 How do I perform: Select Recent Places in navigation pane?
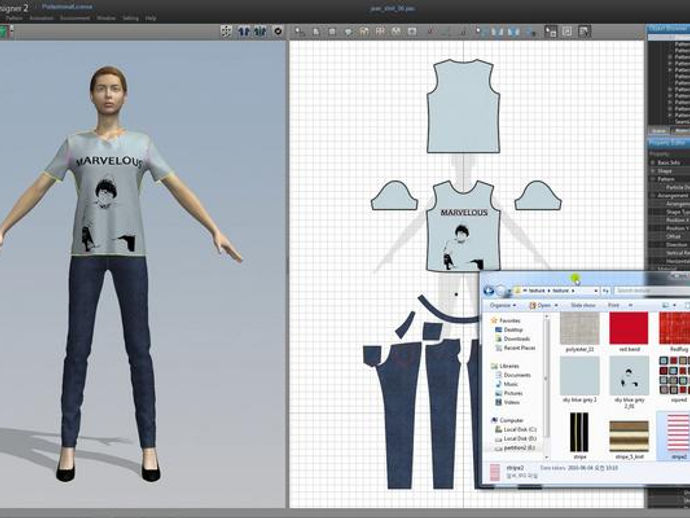point(515,348)
